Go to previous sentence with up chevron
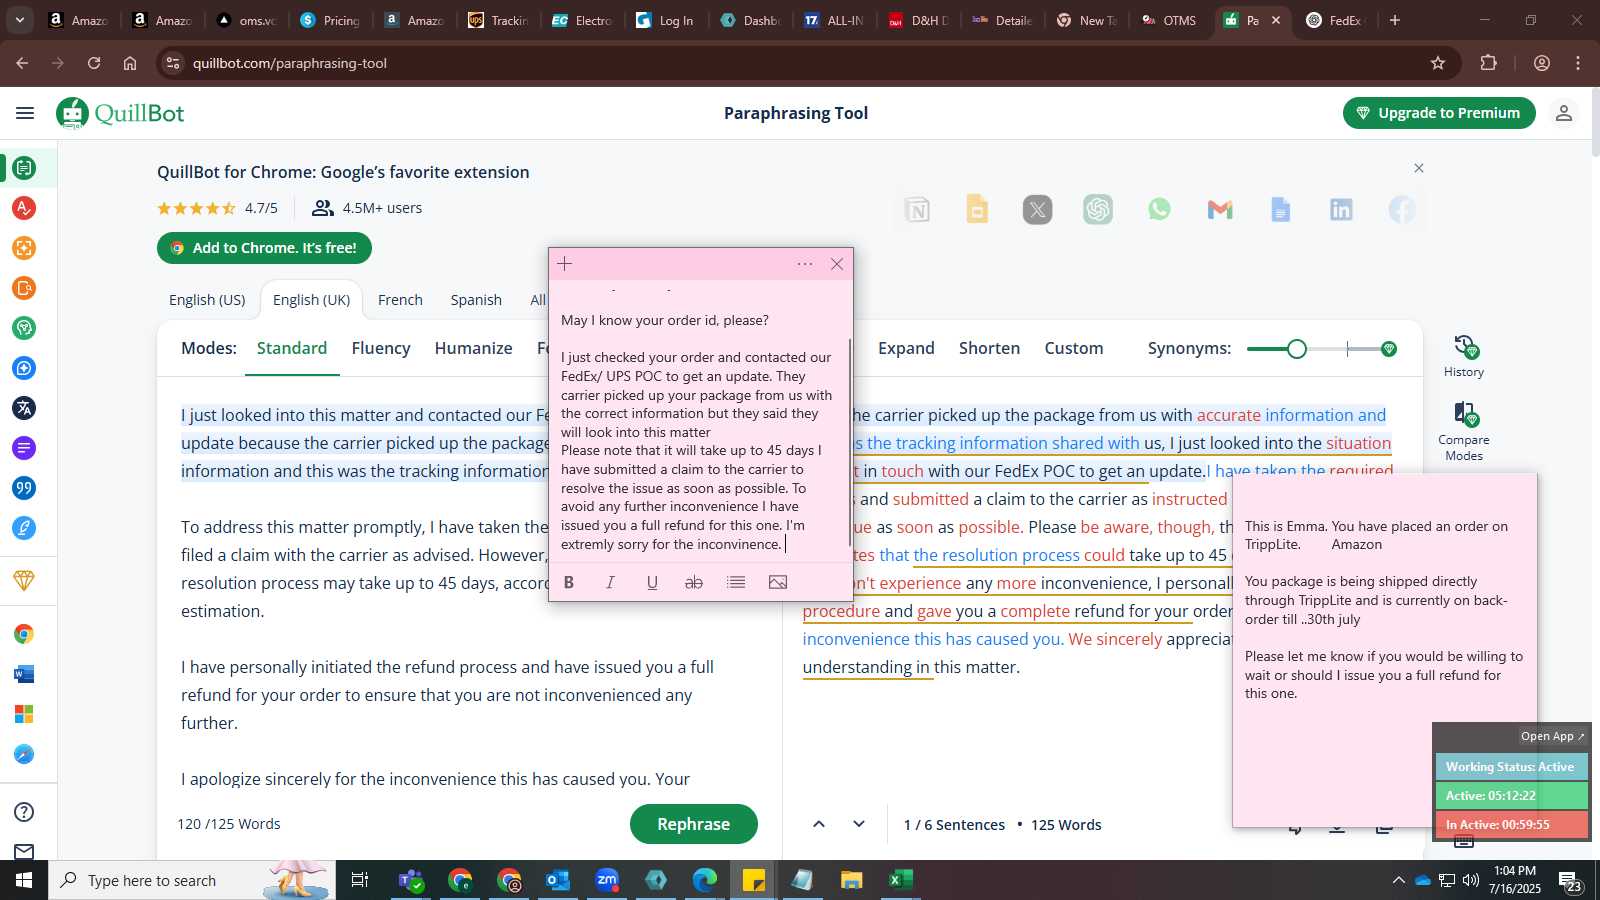This screenshot has width=1600, height=900. pos(819,824)
